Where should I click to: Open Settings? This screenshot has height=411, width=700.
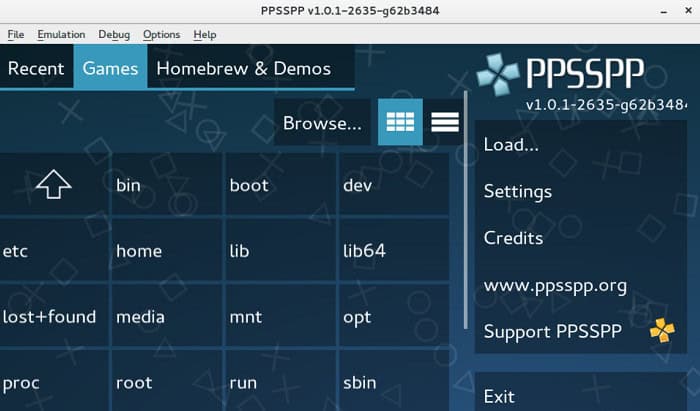pos(580,191)
